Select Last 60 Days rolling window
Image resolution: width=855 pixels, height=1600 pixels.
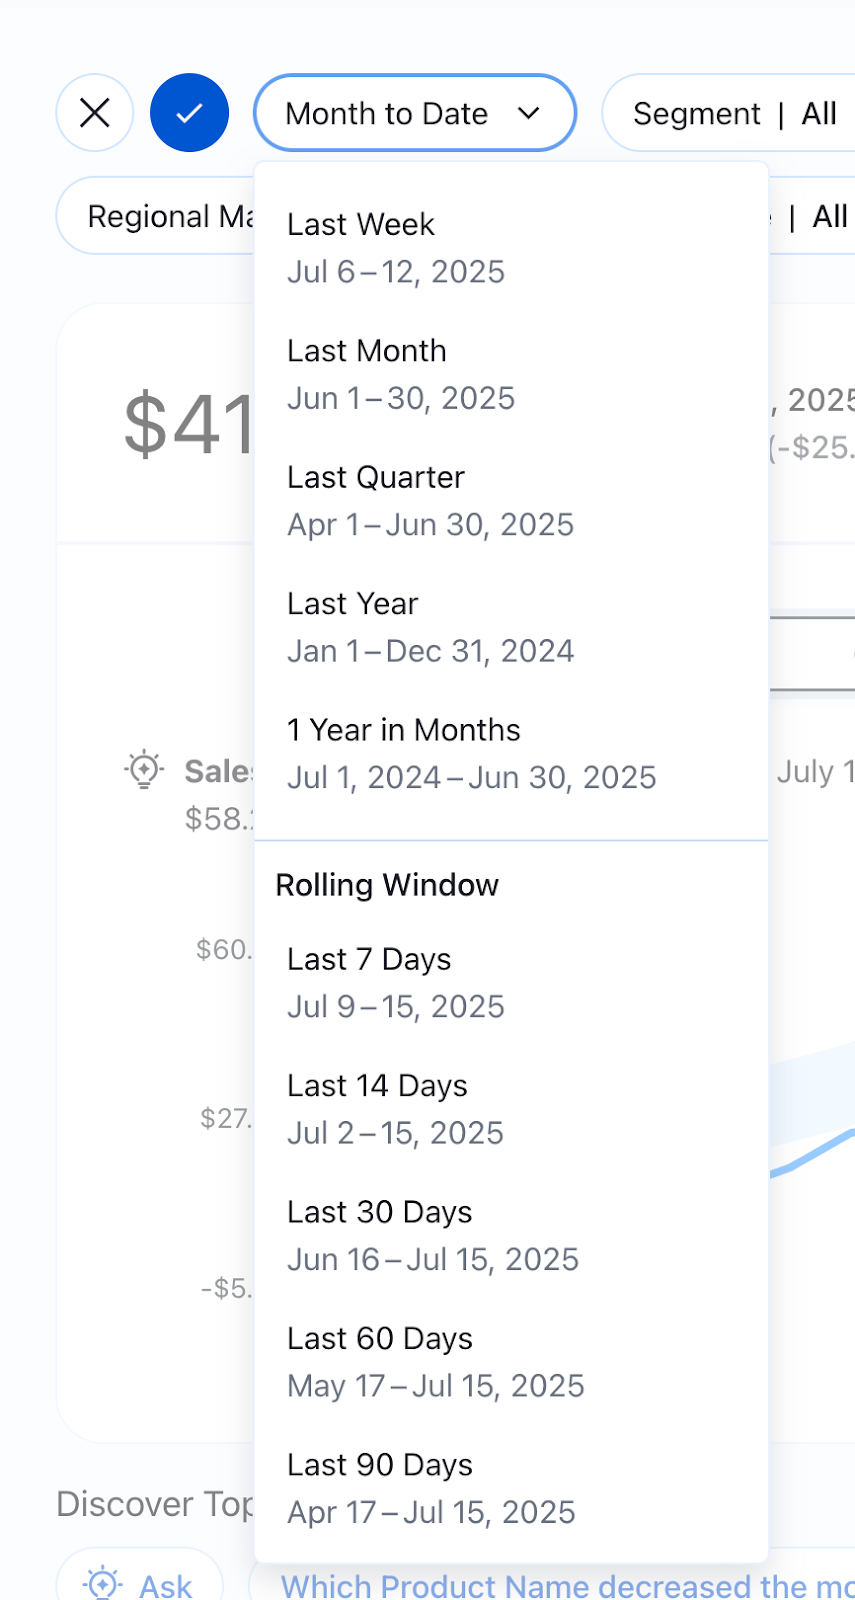coord(435,1360)
